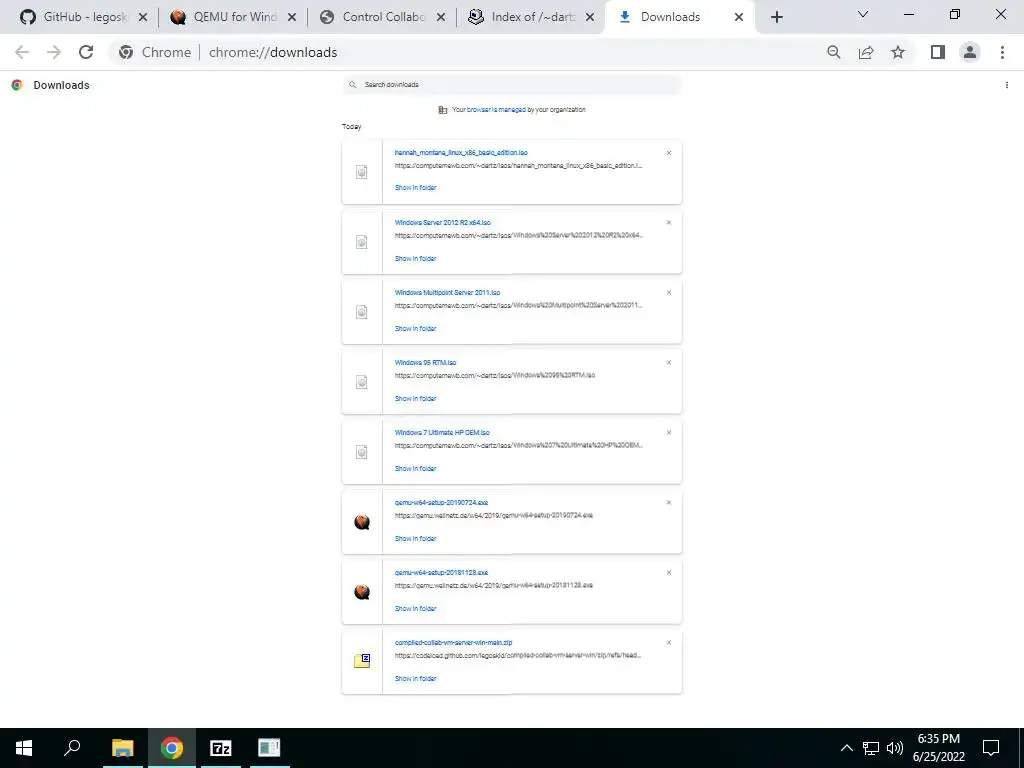
Task: Open the zoom magnifier icon in address bar
Action: pos(833,52)
